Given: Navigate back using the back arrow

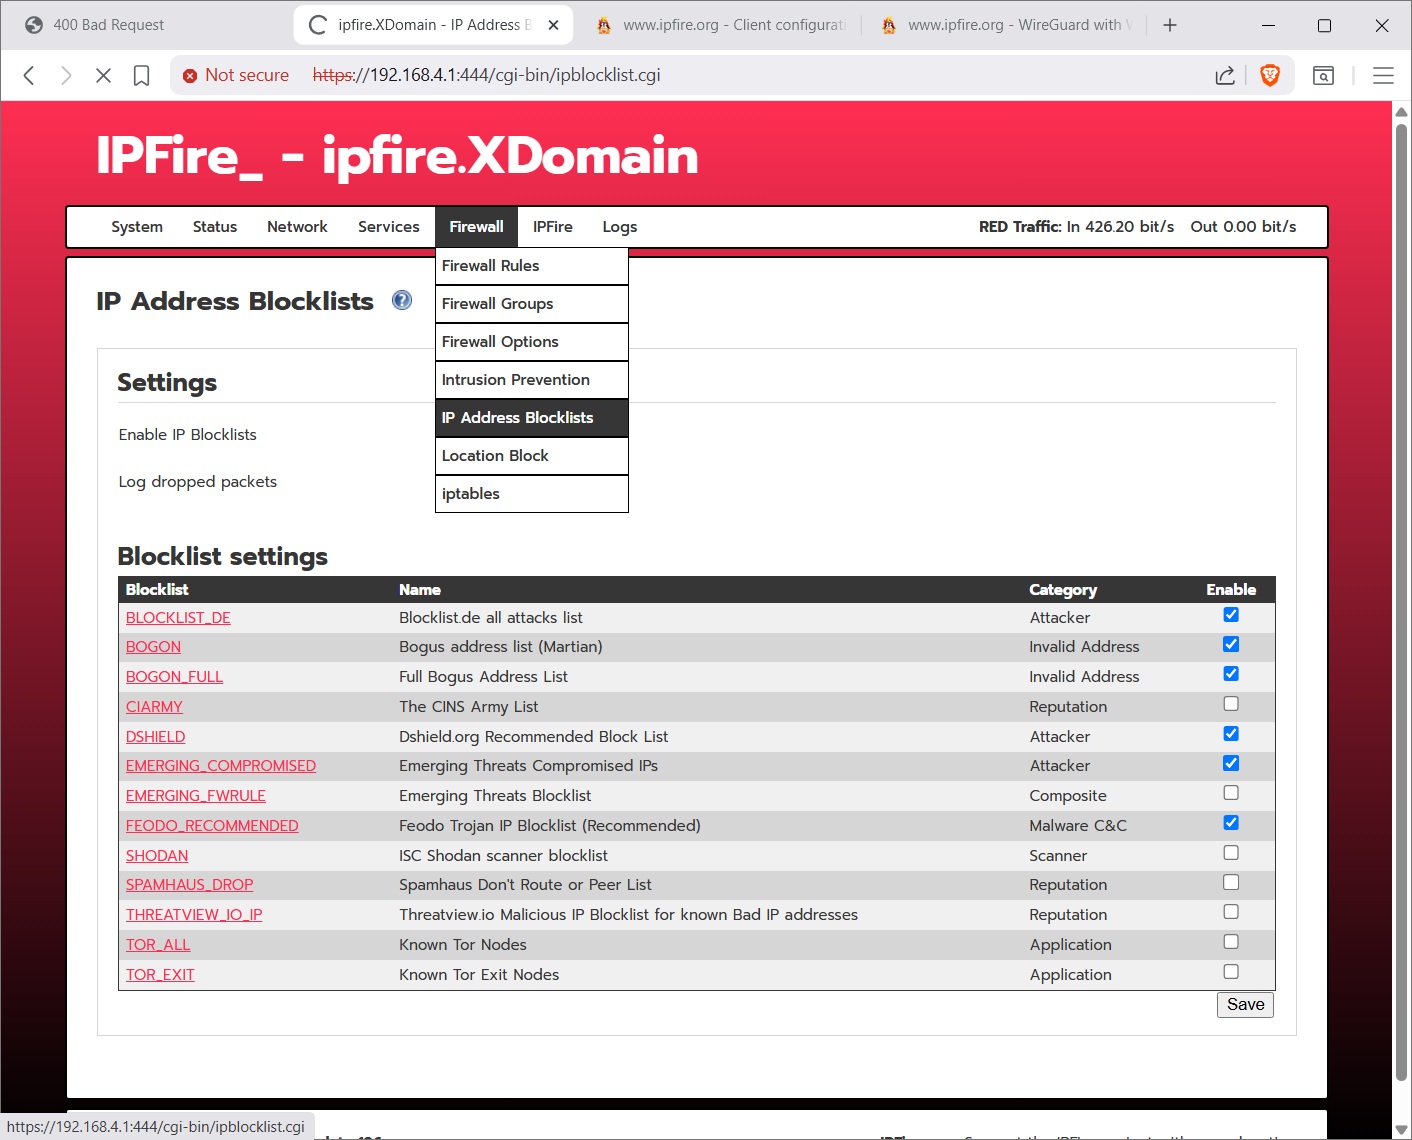Looking at the screenshot, I should click(x=28, y=75).
